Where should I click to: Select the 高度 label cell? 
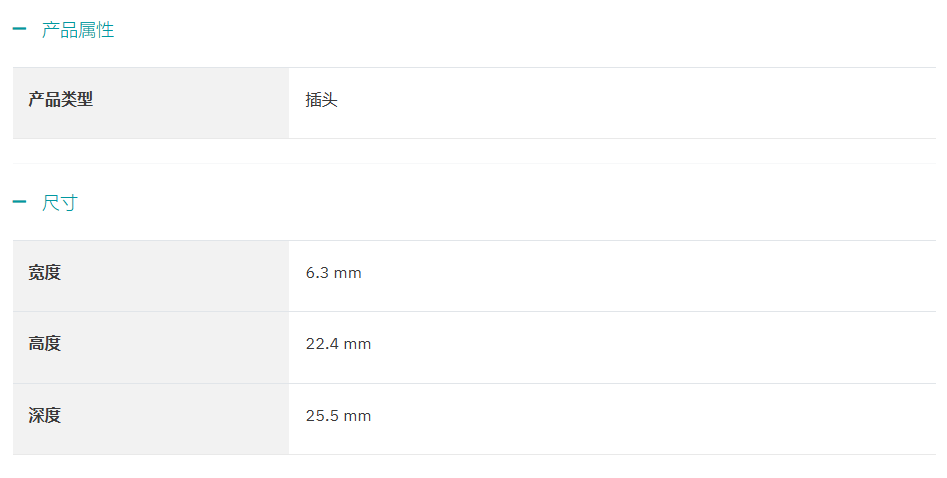coord(151,347)
